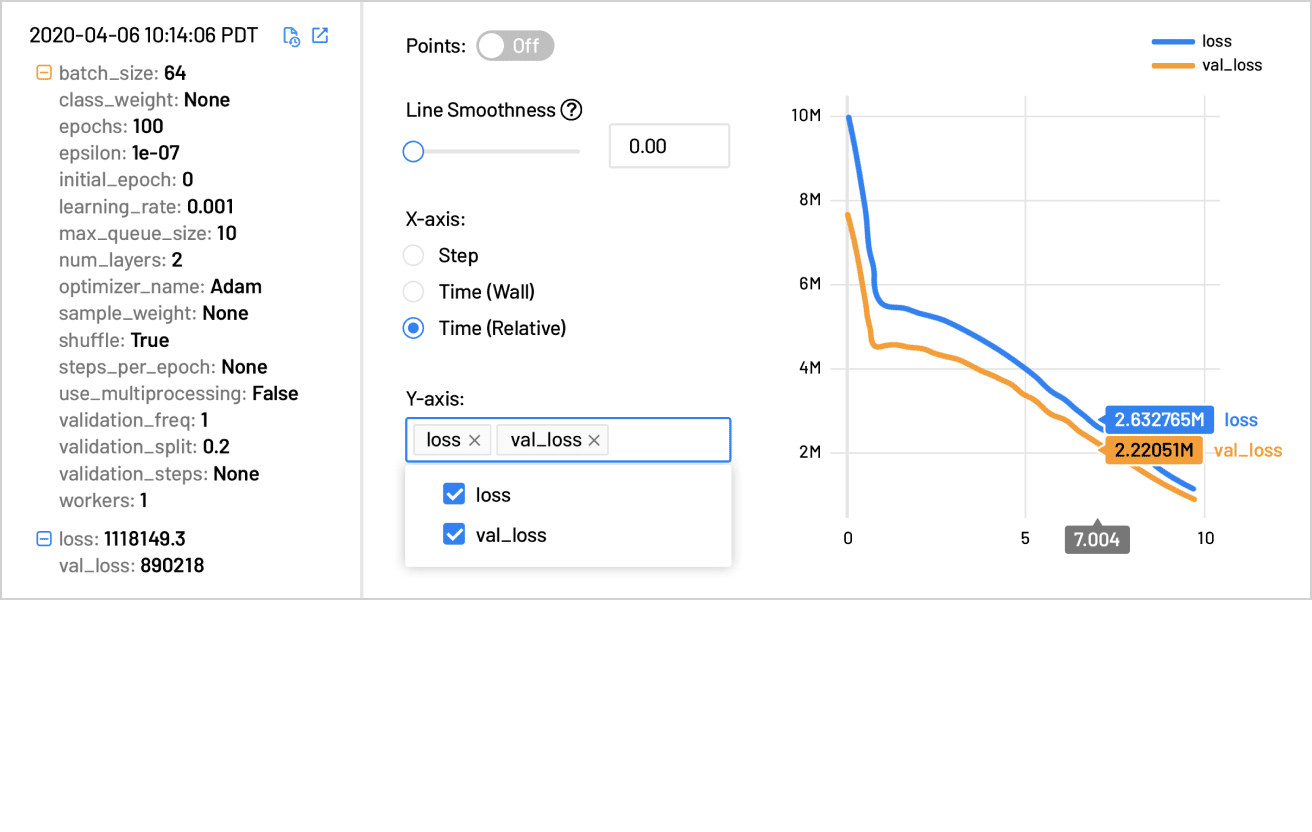The width and height of the screenshot is (1312, 832).
Task: Choose Time (Relative) radio button
Action: 413,328
